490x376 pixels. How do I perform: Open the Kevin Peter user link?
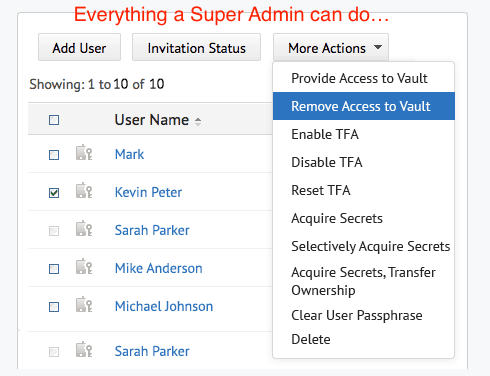[148, 192]
